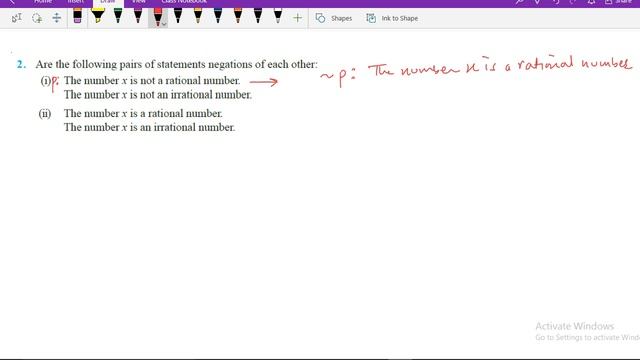Click text 'The number x is a rational number.'

pos(143,113)
